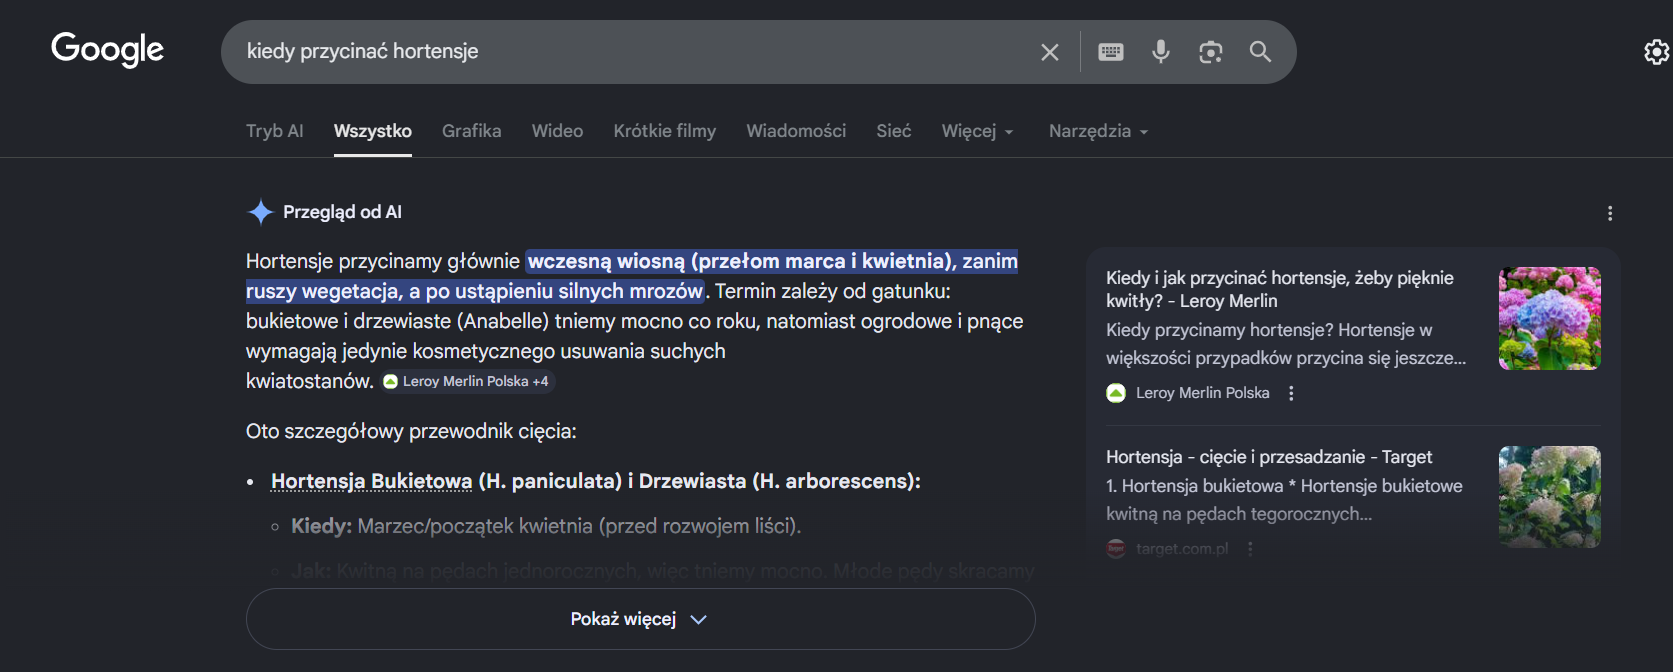Click the target.com.pl source name
This screenshot has width=1673, height=672.
(1182, 548)
